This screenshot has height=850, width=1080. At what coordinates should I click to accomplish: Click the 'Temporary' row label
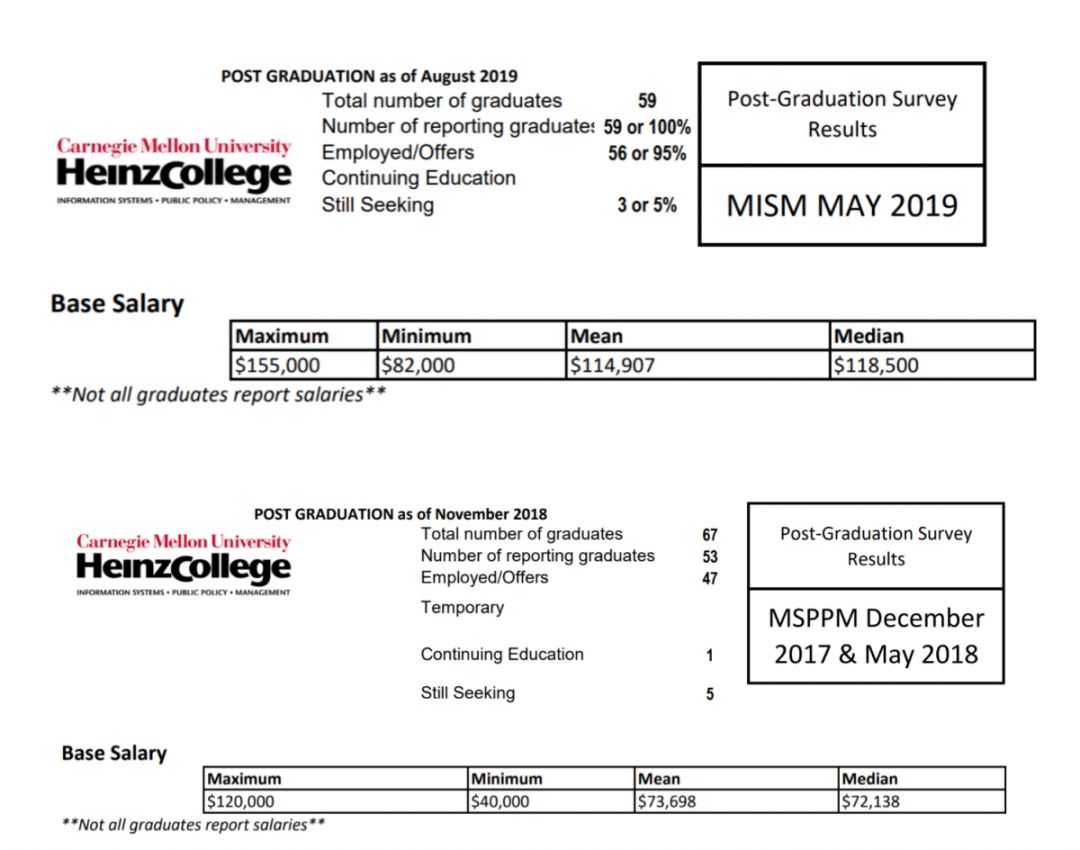(x=462, y=607)
